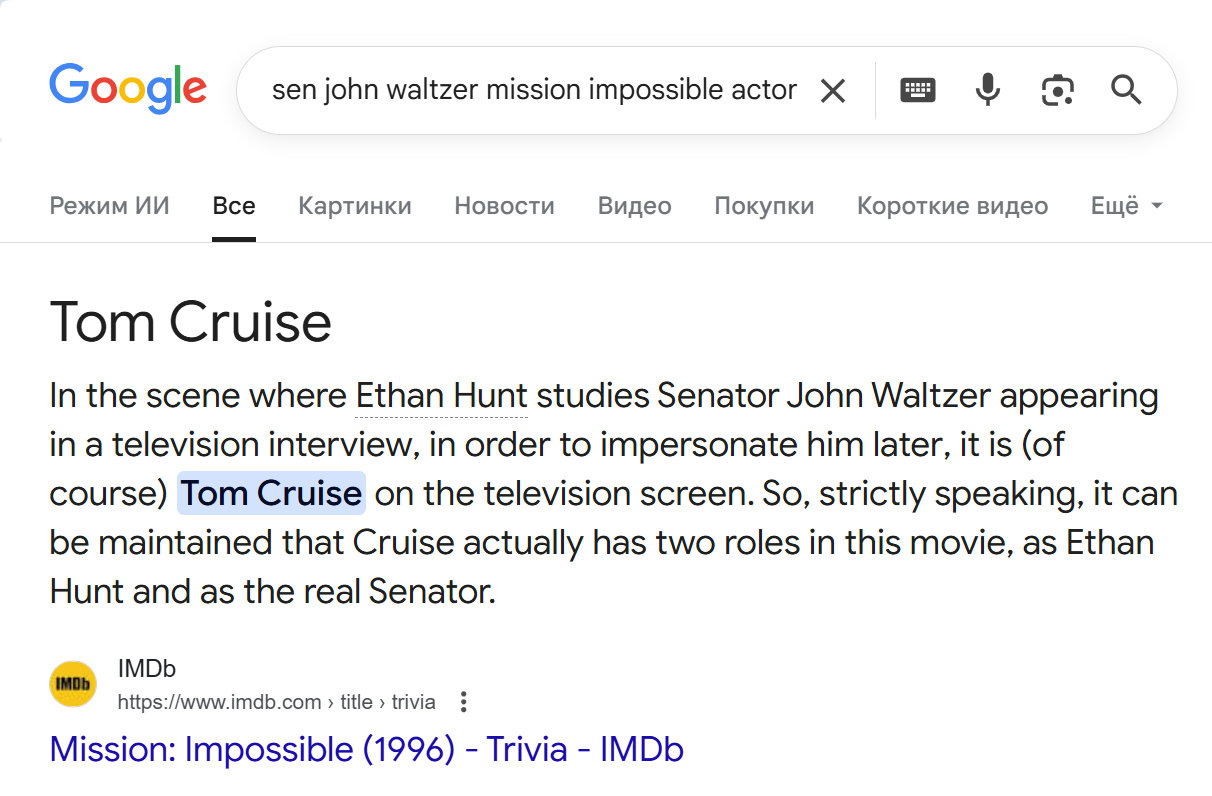Open the Картинки tab
The image size is (1212, 796).
[x=355, y=206]
